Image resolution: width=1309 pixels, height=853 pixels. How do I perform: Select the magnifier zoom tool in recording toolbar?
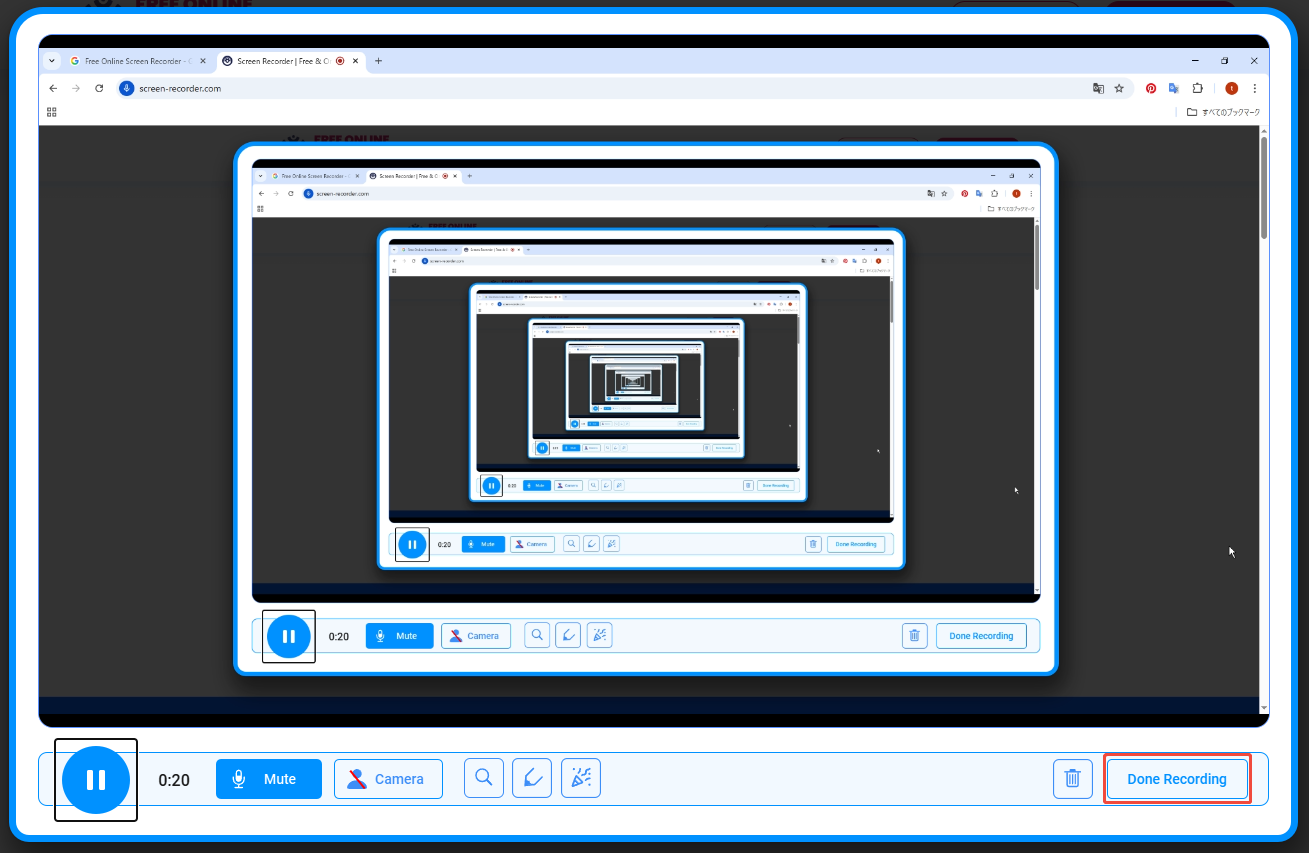point(484,778)
